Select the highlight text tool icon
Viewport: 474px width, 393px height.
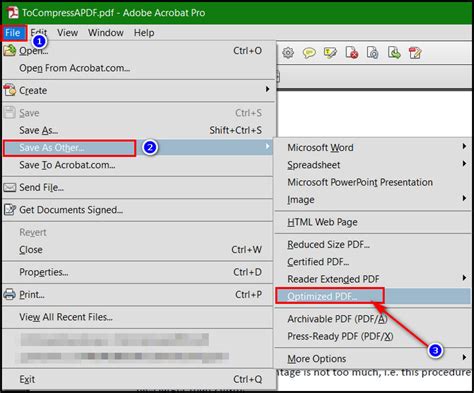330,53
